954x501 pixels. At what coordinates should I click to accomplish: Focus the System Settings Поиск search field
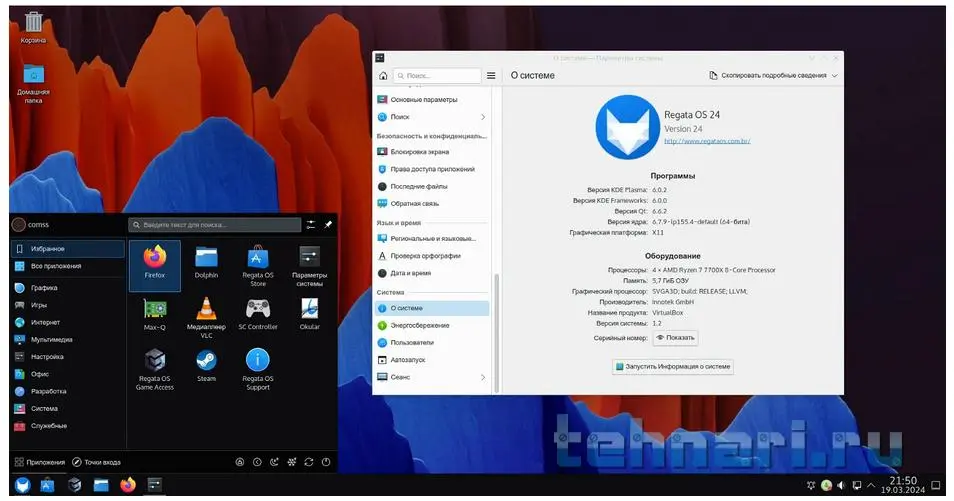(x=437, y=75)
